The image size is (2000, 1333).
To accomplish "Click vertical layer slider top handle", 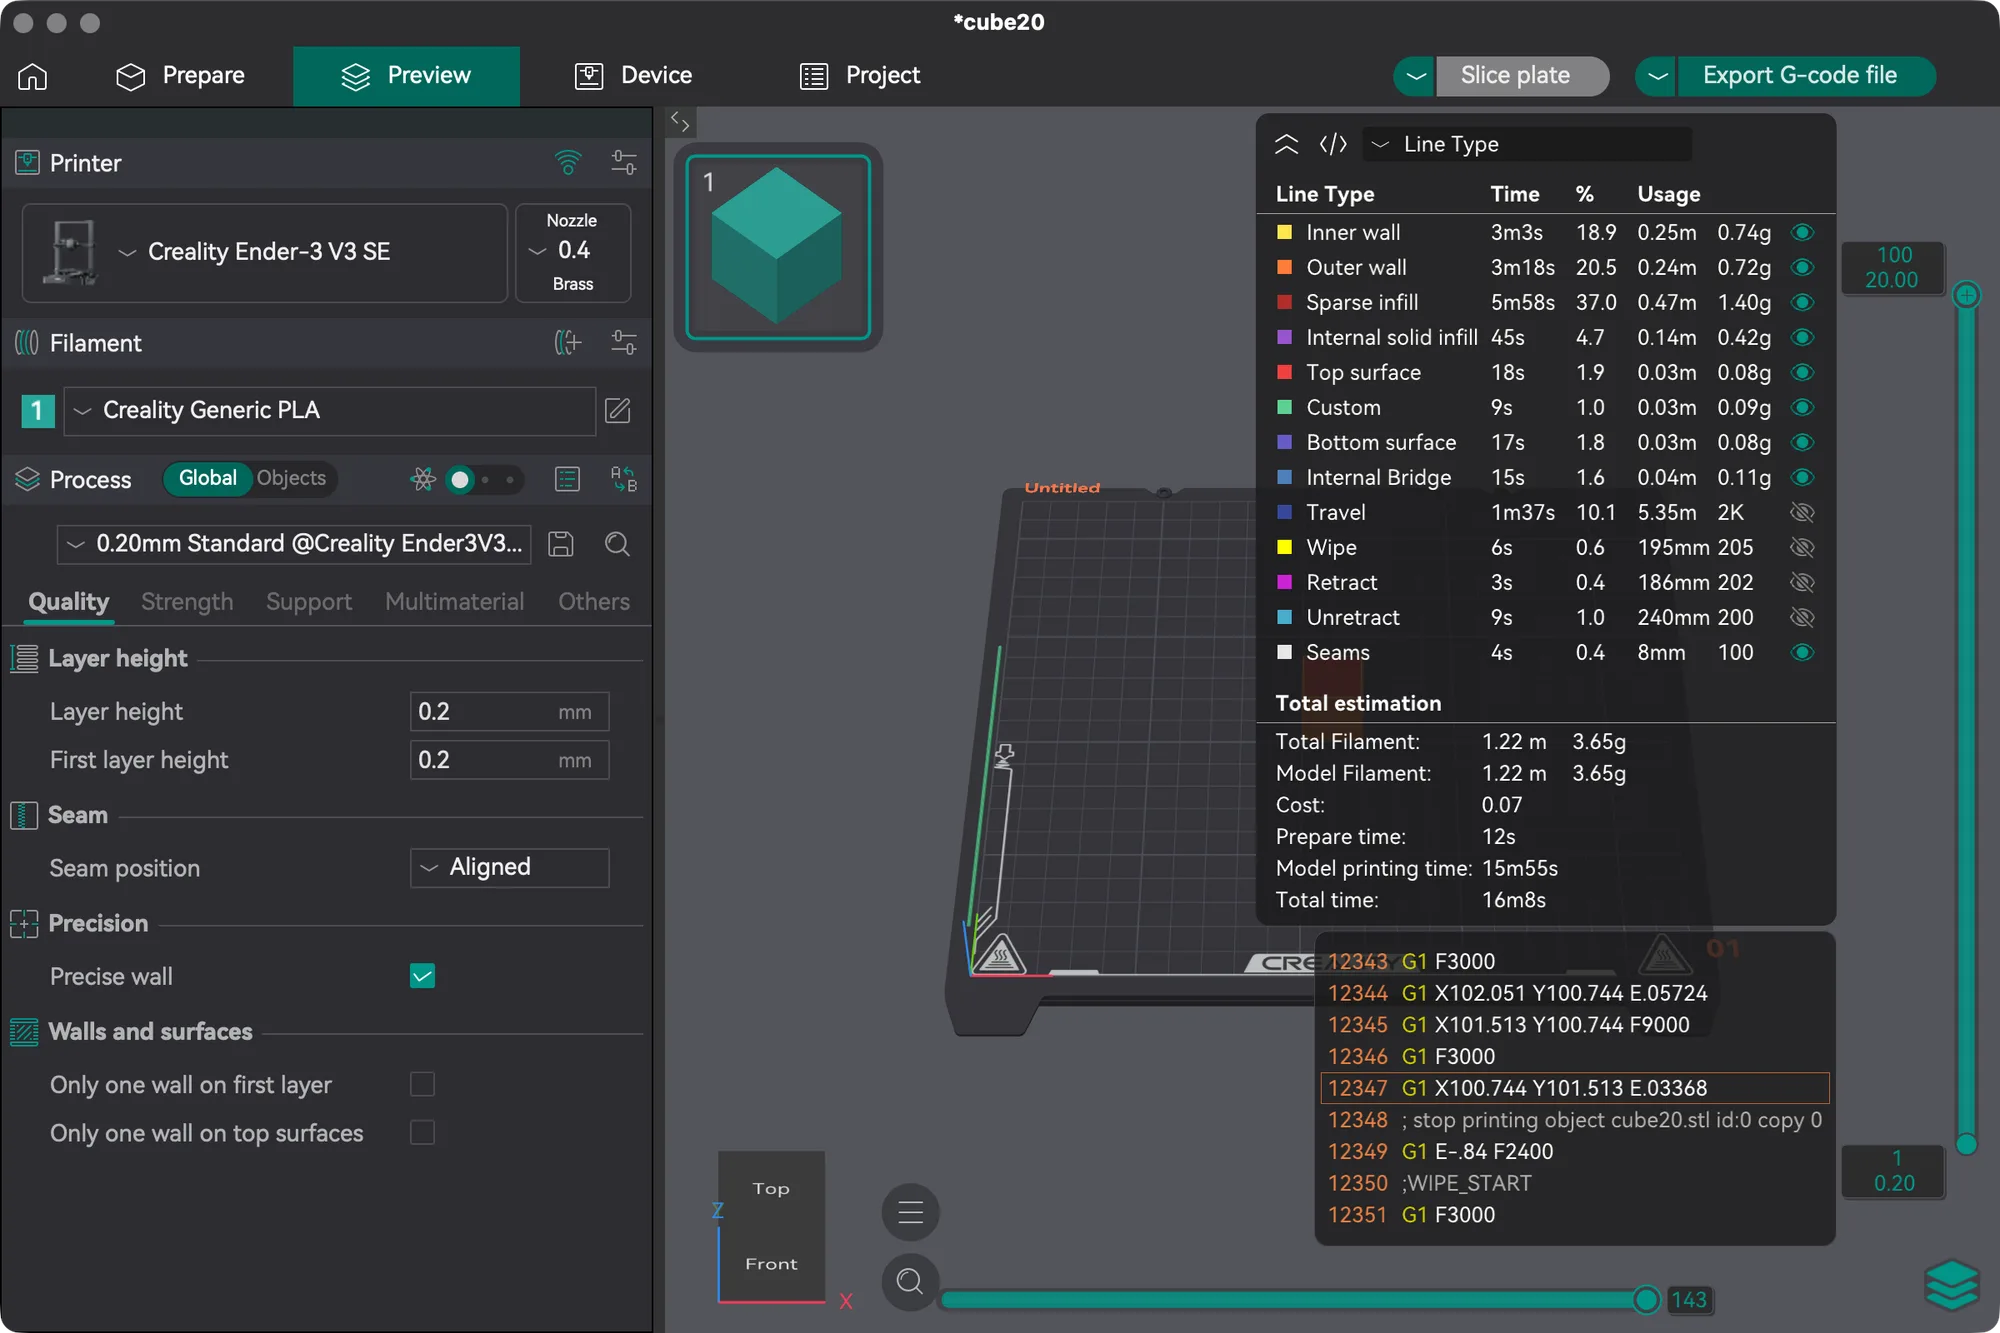I will pyautogui.click(x=1966, y=295).
